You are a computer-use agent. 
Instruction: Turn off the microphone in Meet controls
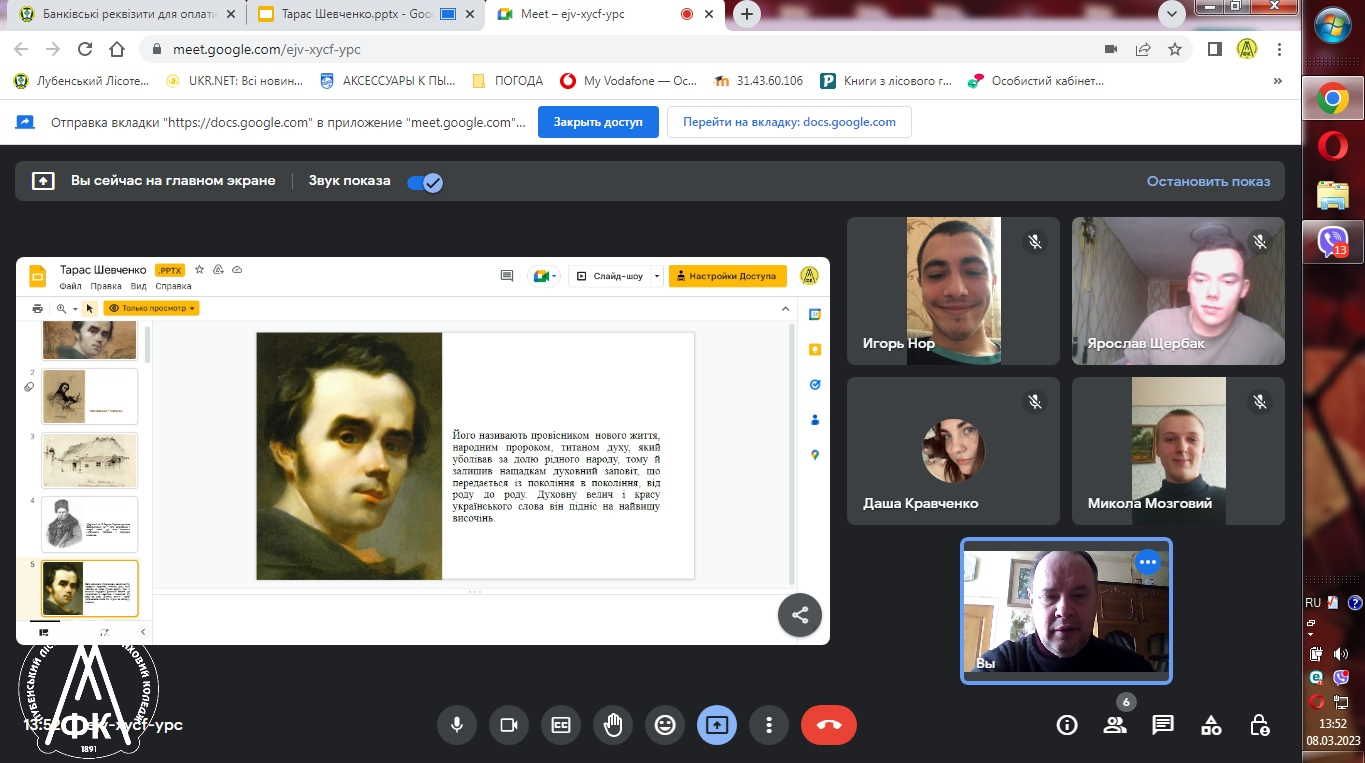pos(457,725)
